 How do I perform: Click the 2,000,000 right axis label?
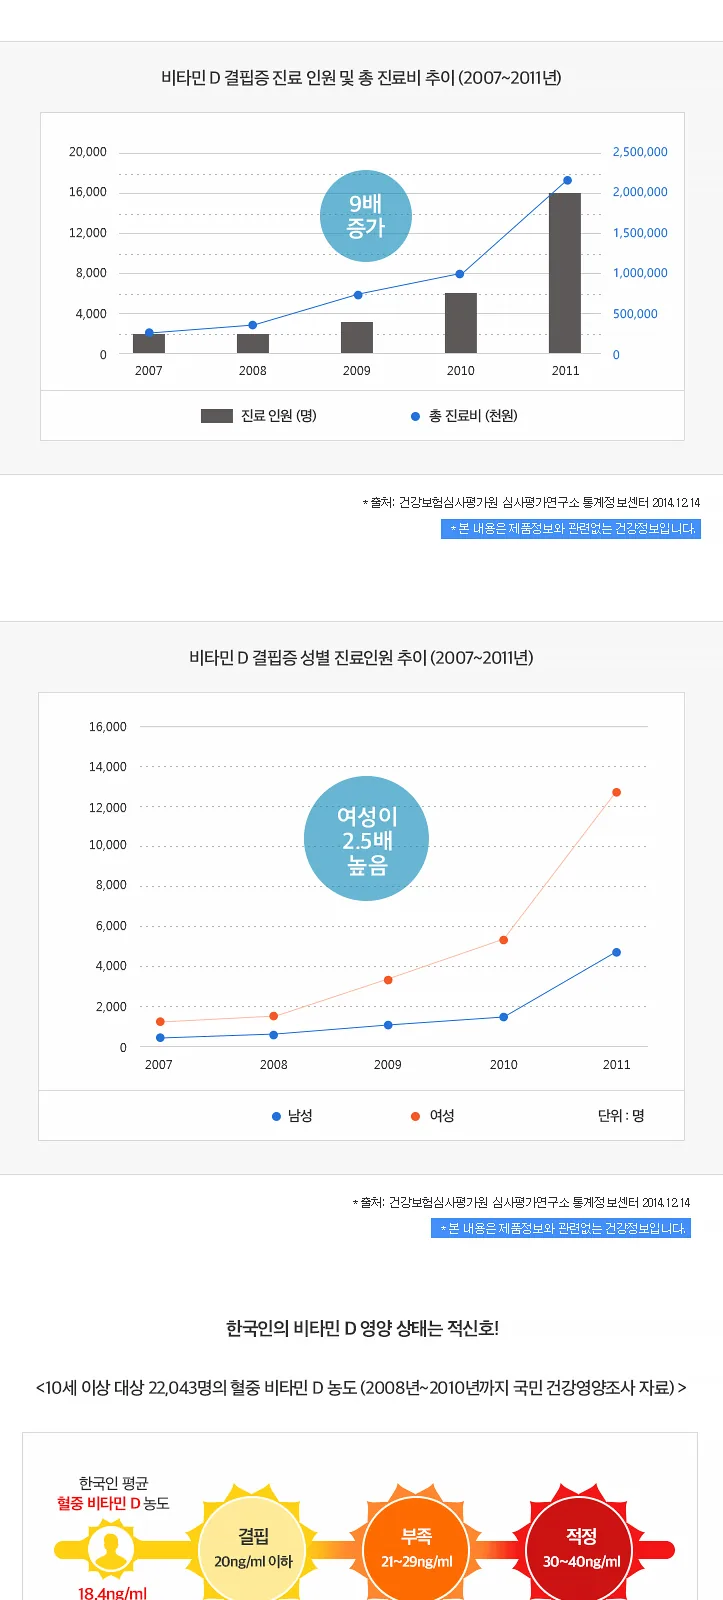tap(640, 192)
